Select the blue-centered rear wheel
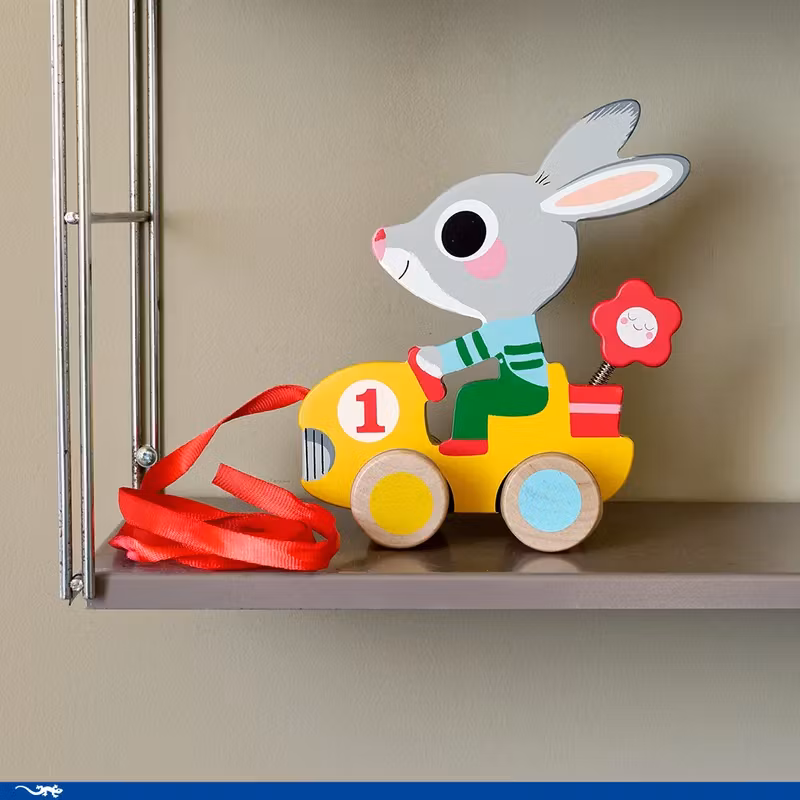Image resolution: width=800 pixels, height=800 pixels. click(550, 501)
